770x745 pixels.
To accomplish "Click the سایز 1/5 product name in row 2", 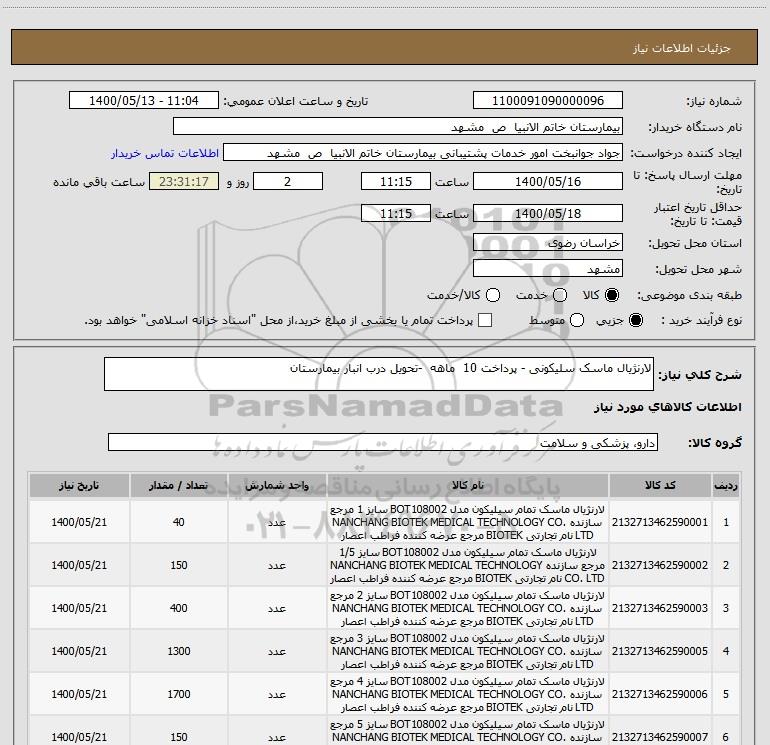I will point(468,565).
